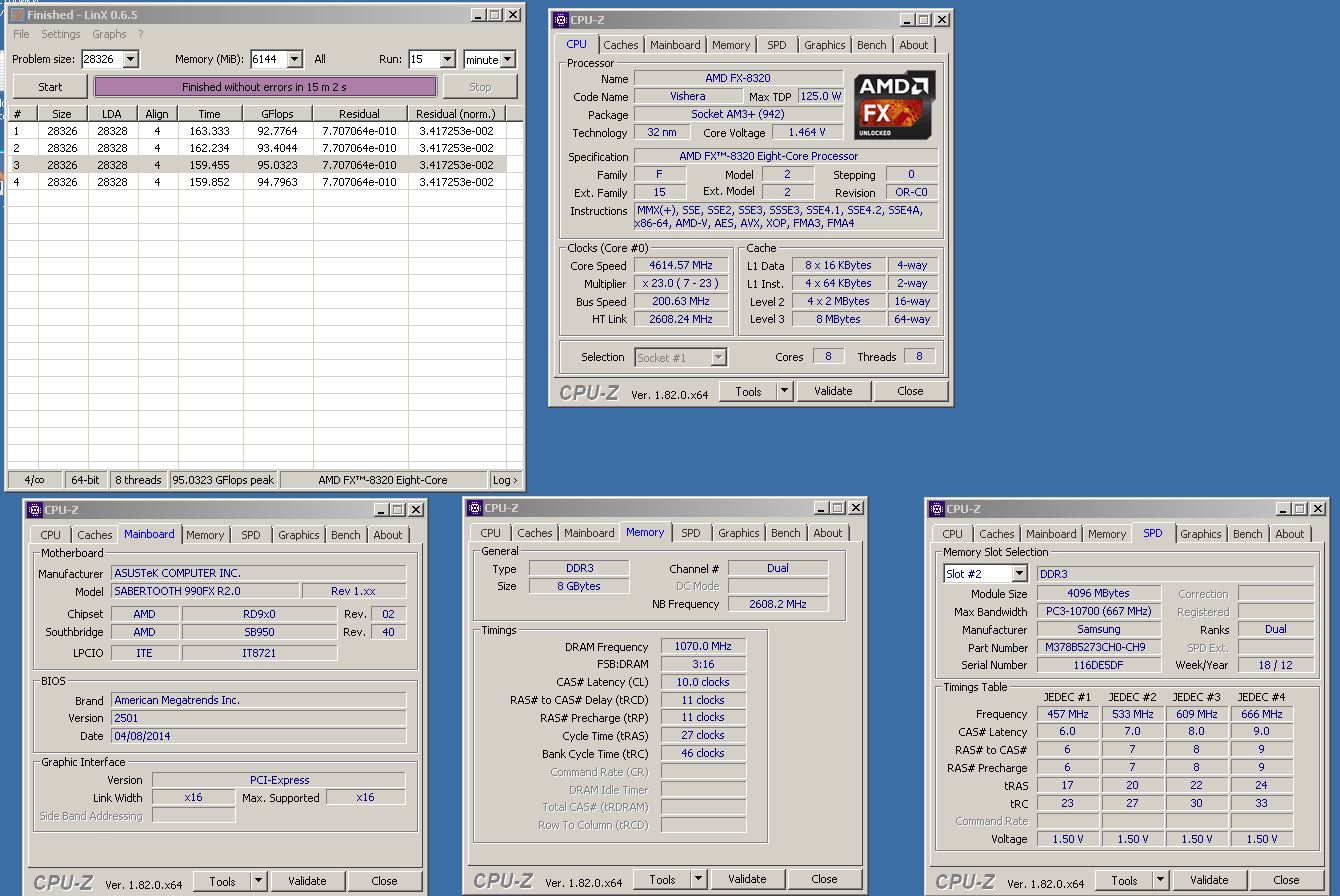Open the Problem size dropdown in LinX
The image size is (1340, 896).
pyautogui.click(x=131, y=59)
